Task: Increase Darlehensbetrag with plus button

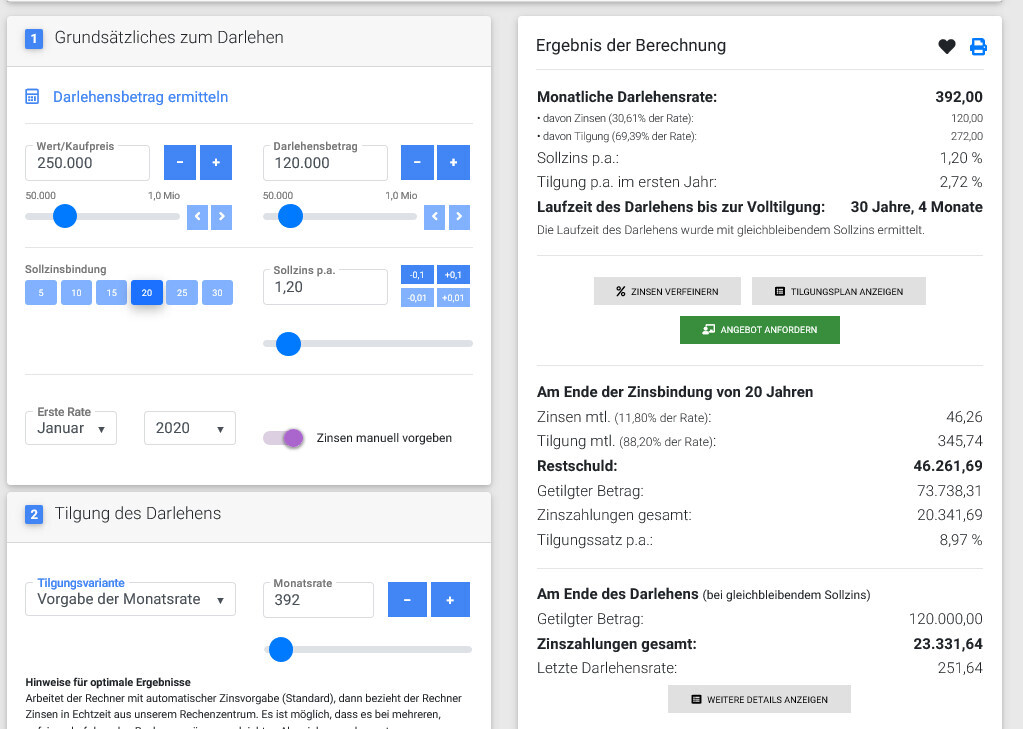Action: tap(453, 162)
